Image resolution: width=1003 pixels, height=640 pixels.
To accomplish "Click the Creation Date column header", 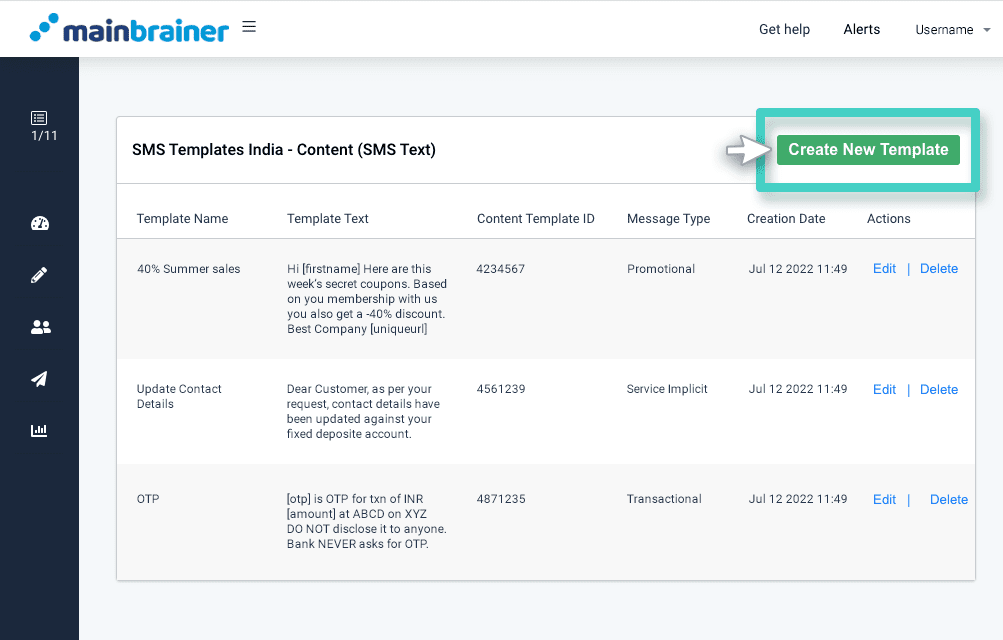I will [x=786, y=219].
